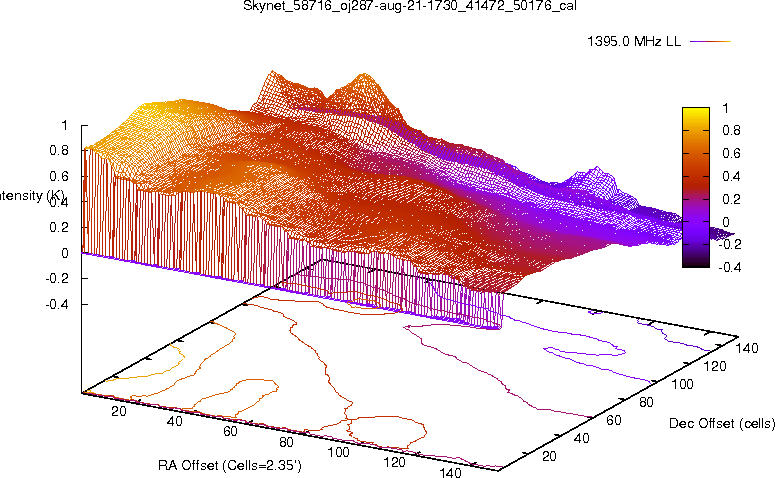Pick Dec Offset axis tick label 100
Image resolution: width=775 pixels, height=478 pixels.
click(682, 384)
